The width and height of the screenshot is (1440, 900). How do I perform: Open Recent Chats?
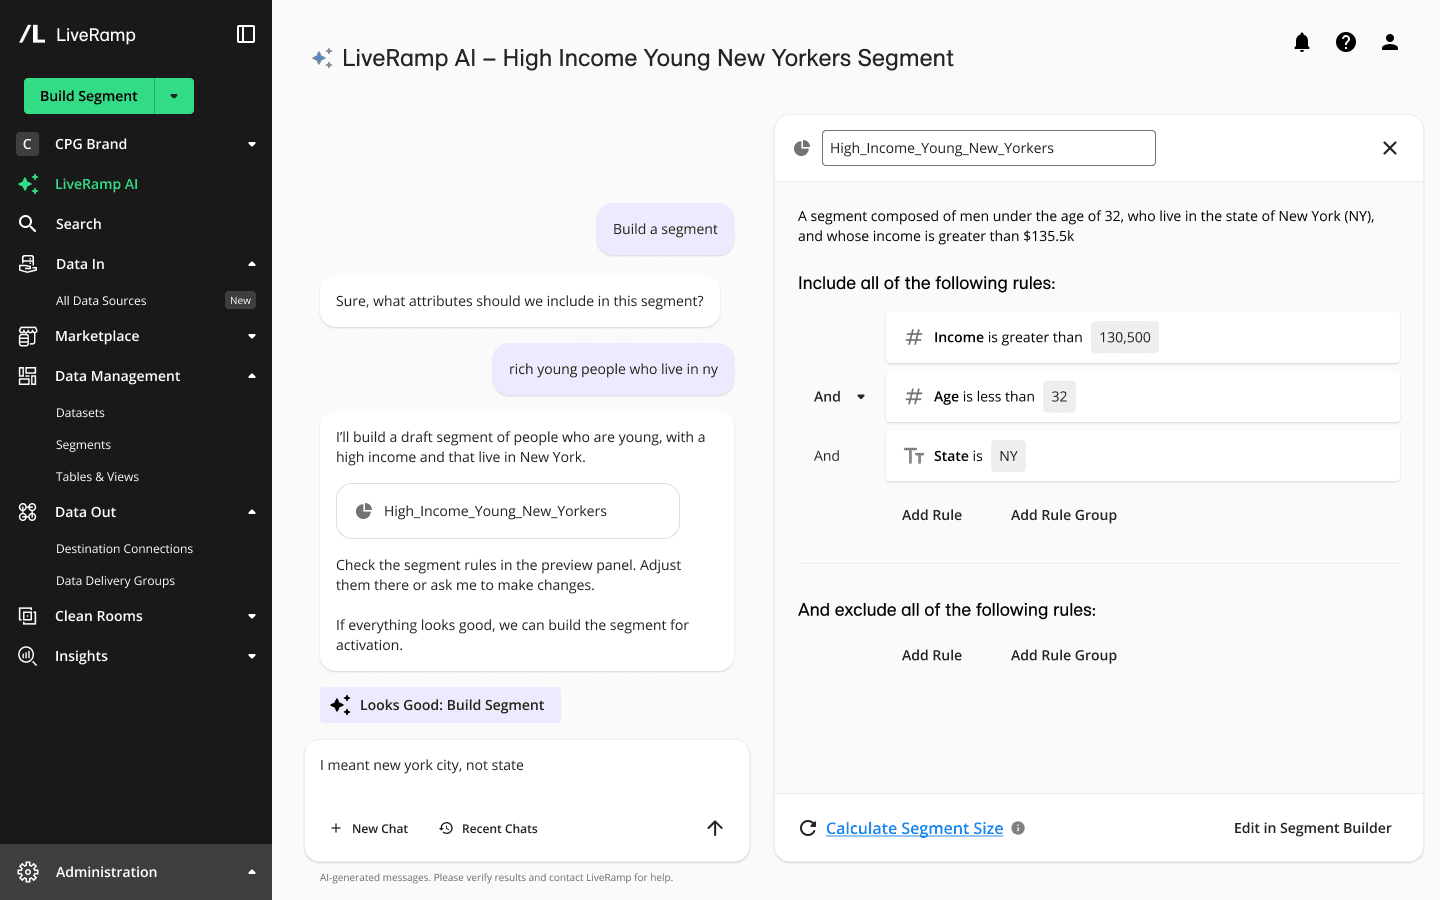click(488, 828)
